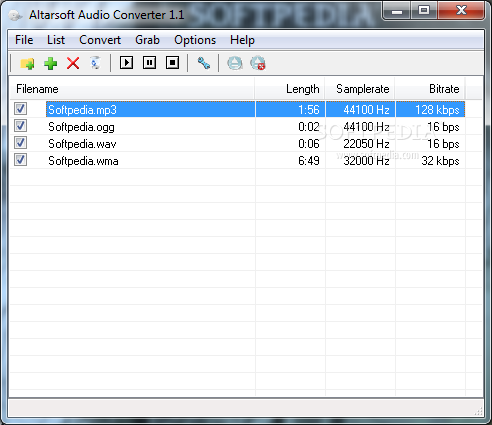Viewport: 492px width, 425px height.
Task: Select the Softpedia.wma file
Action: [83, 161]
